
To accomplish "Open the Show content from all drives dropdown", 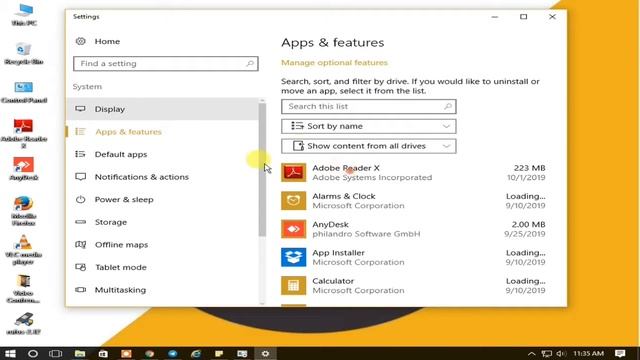I will [x=369, y=146].
